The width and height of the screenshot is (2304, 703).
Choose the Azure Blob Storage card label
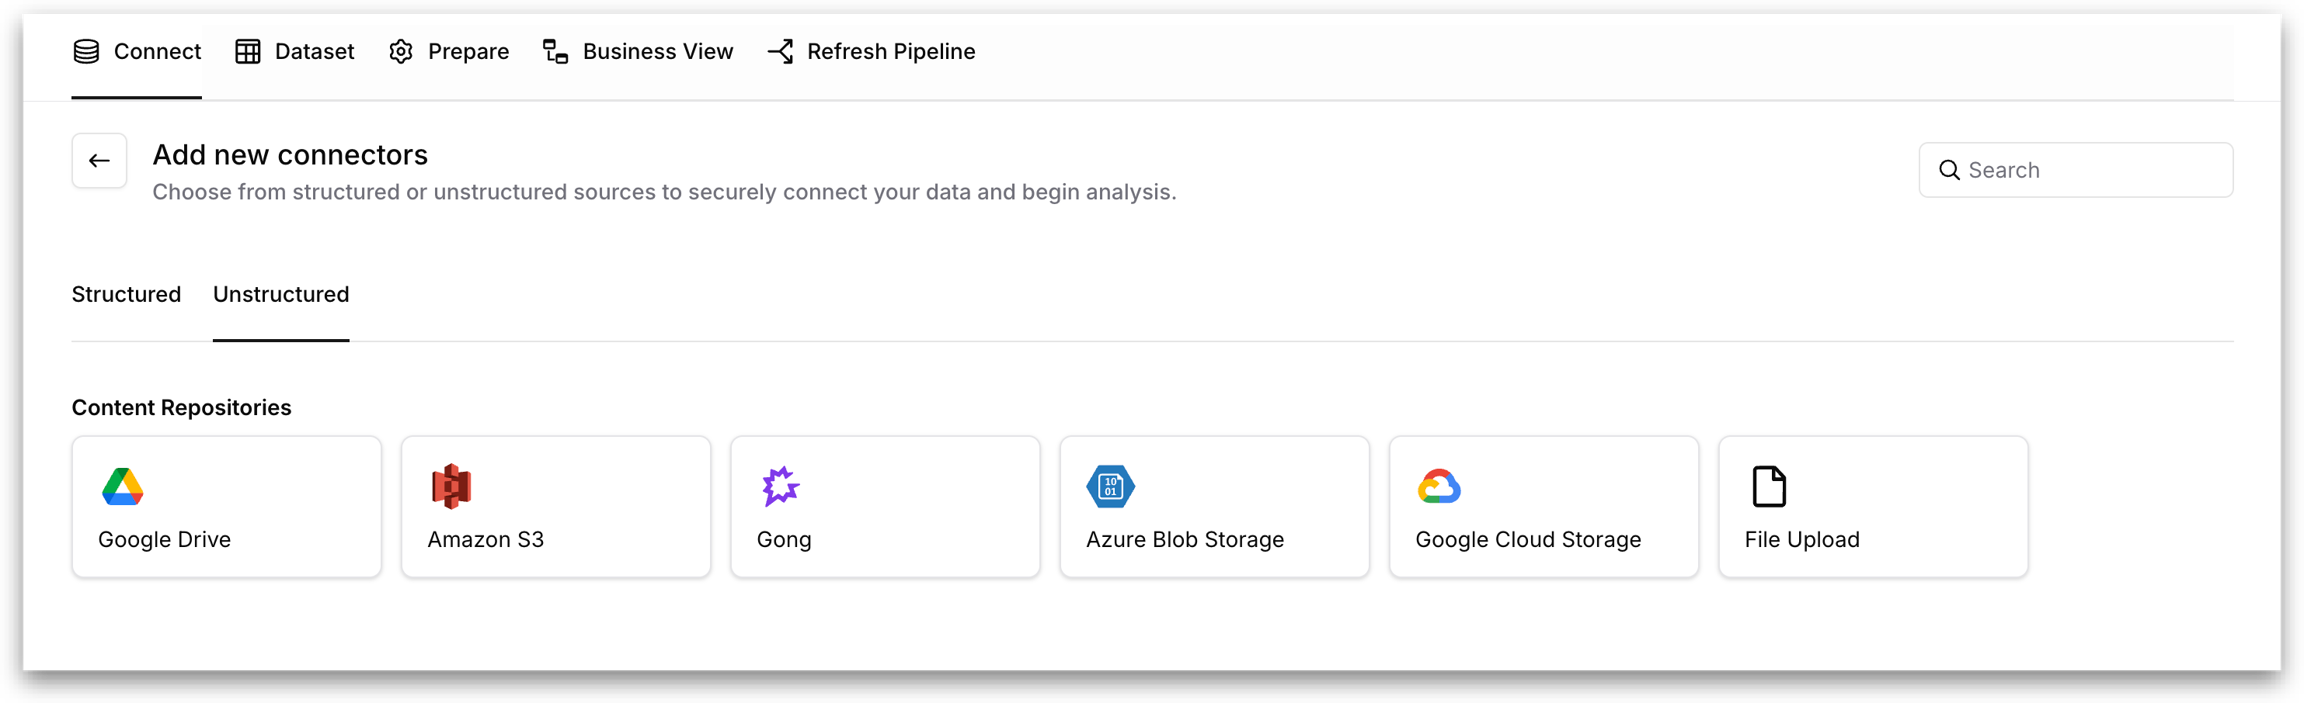(x=1184, y=540)
